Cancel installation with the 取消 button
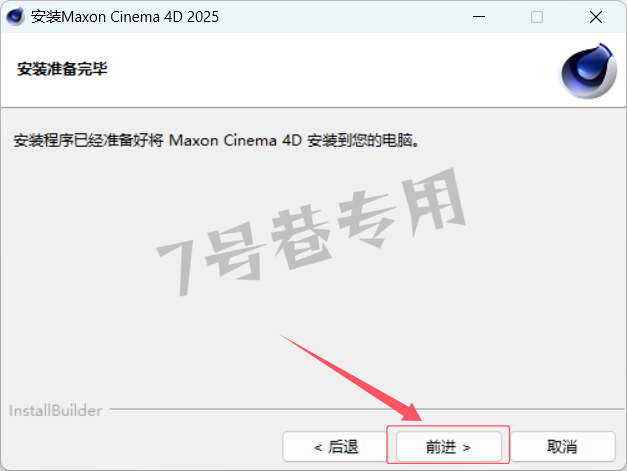 tap(562, 446)
